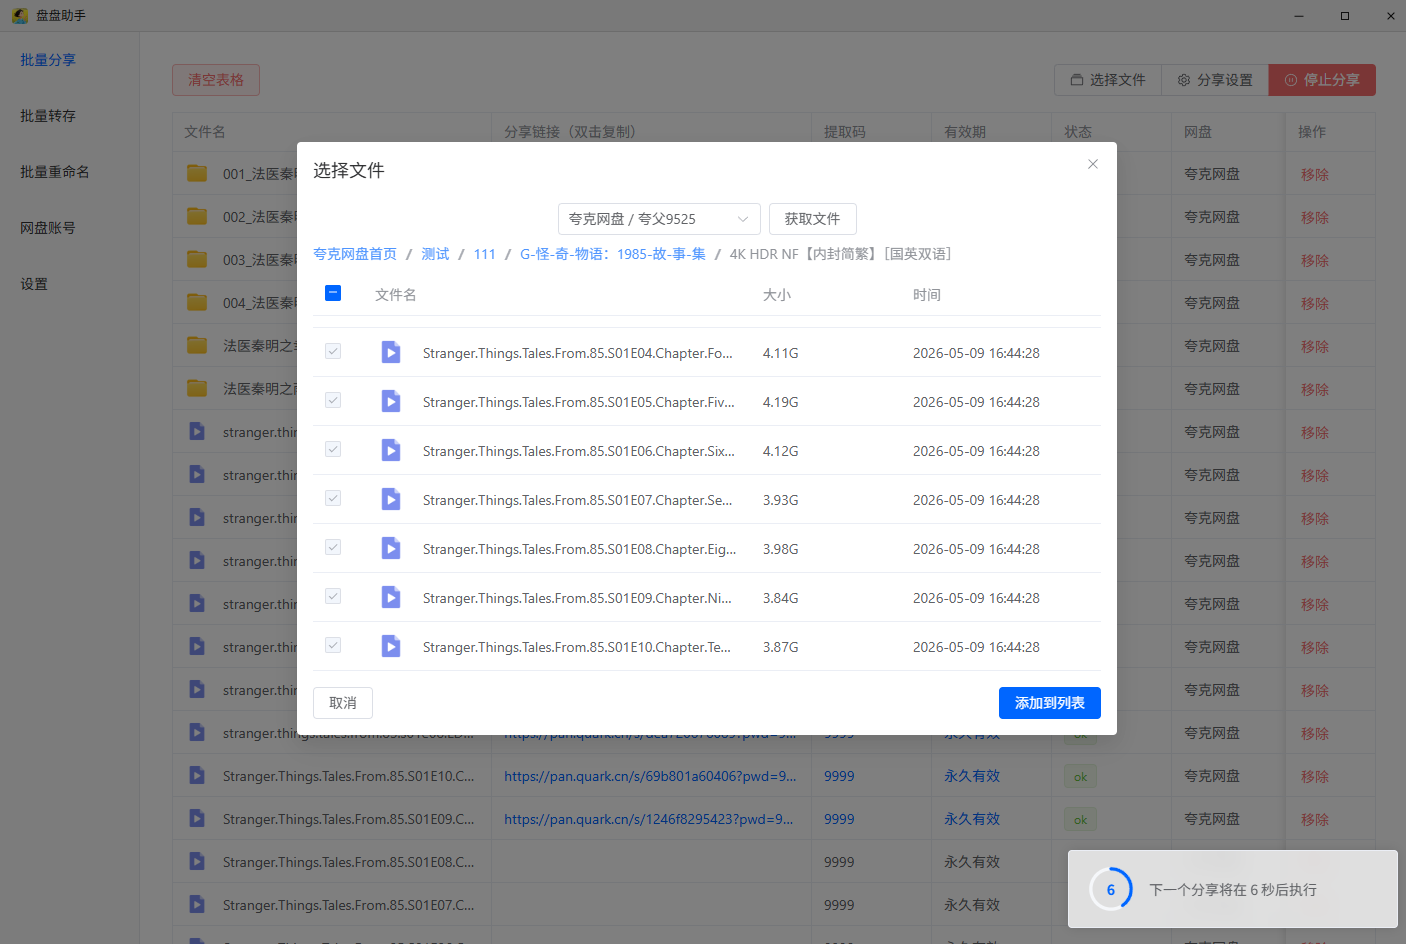This screenshot has height=944, width=1406.
Task: Click share link pan.quark.cn/s/69b801a60406
Action: click(x=650, y=776)
